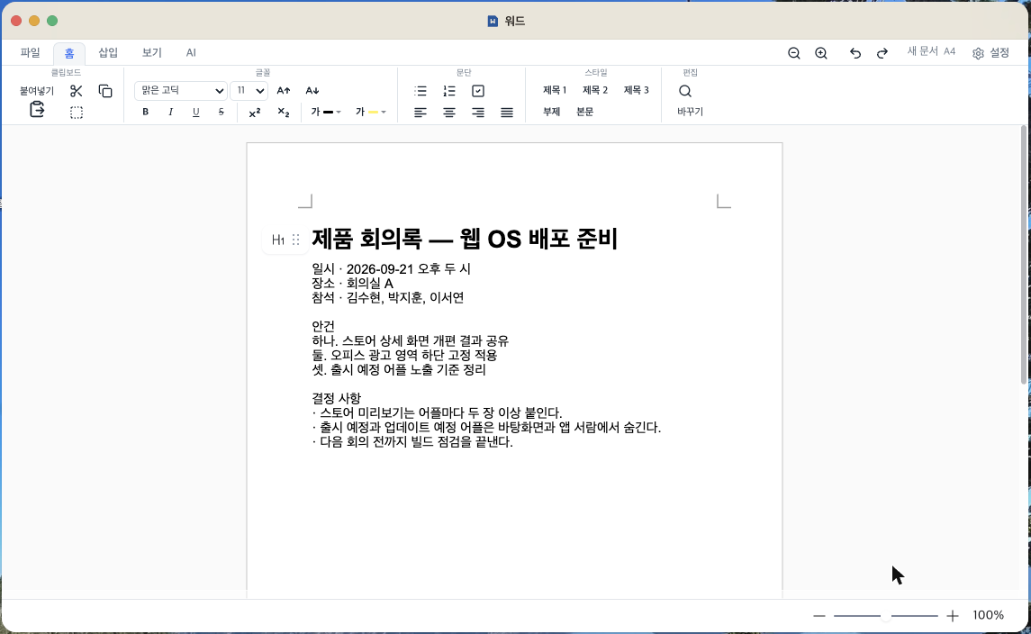The height and width of the screenshot is (634, 1031).
Task: Click the line 참석 · 김수현, 박지훈, 이서연
Action: [x=388, y=298]
